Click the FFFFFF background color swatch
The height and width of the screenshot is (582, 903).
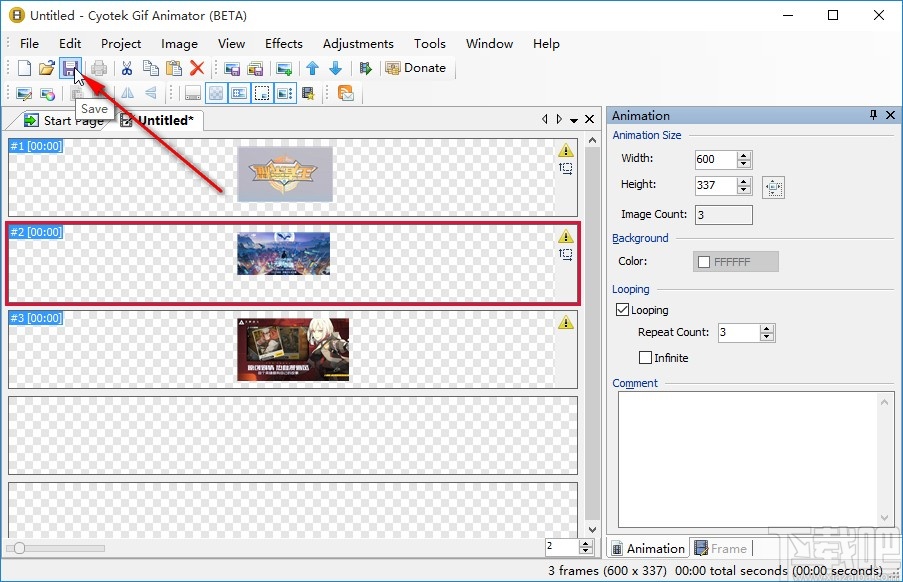735,261
